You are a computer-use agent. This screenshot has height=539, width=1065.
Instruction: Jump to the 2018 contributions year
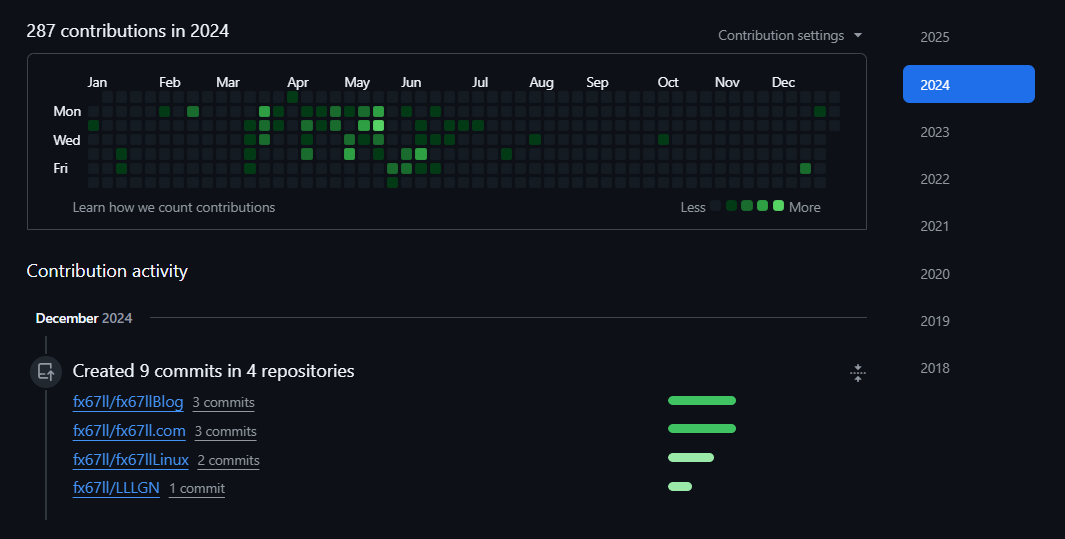[935, 368]
